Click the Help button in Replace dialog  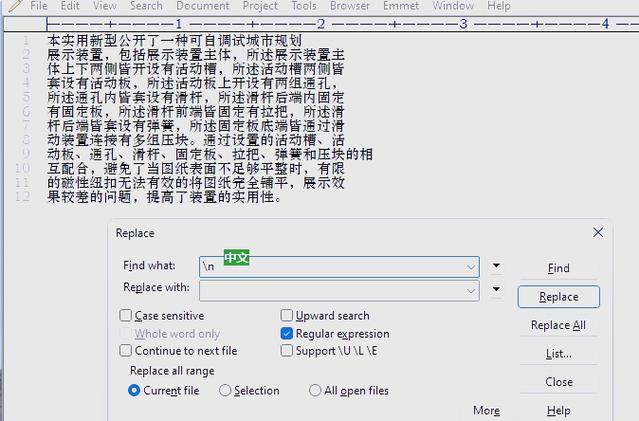558,410
